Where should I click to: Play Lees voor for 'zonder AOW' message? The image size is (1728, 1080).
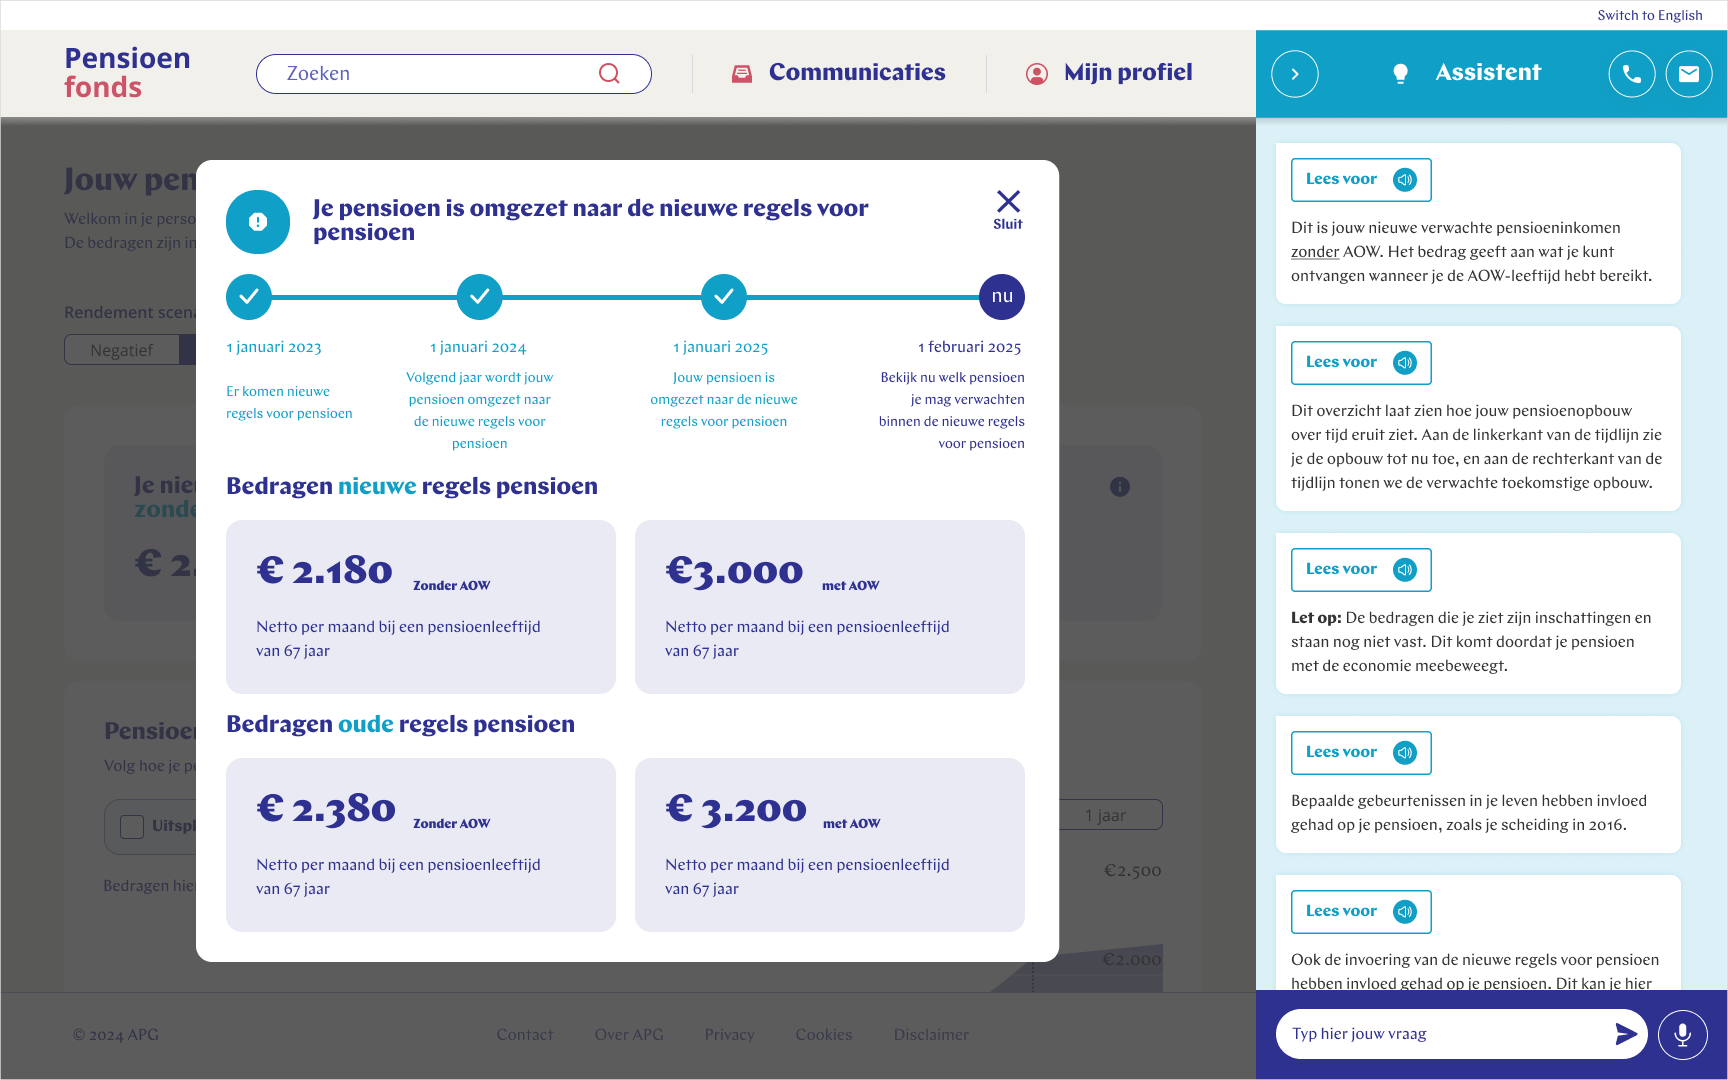click(x=1361, y=180)
